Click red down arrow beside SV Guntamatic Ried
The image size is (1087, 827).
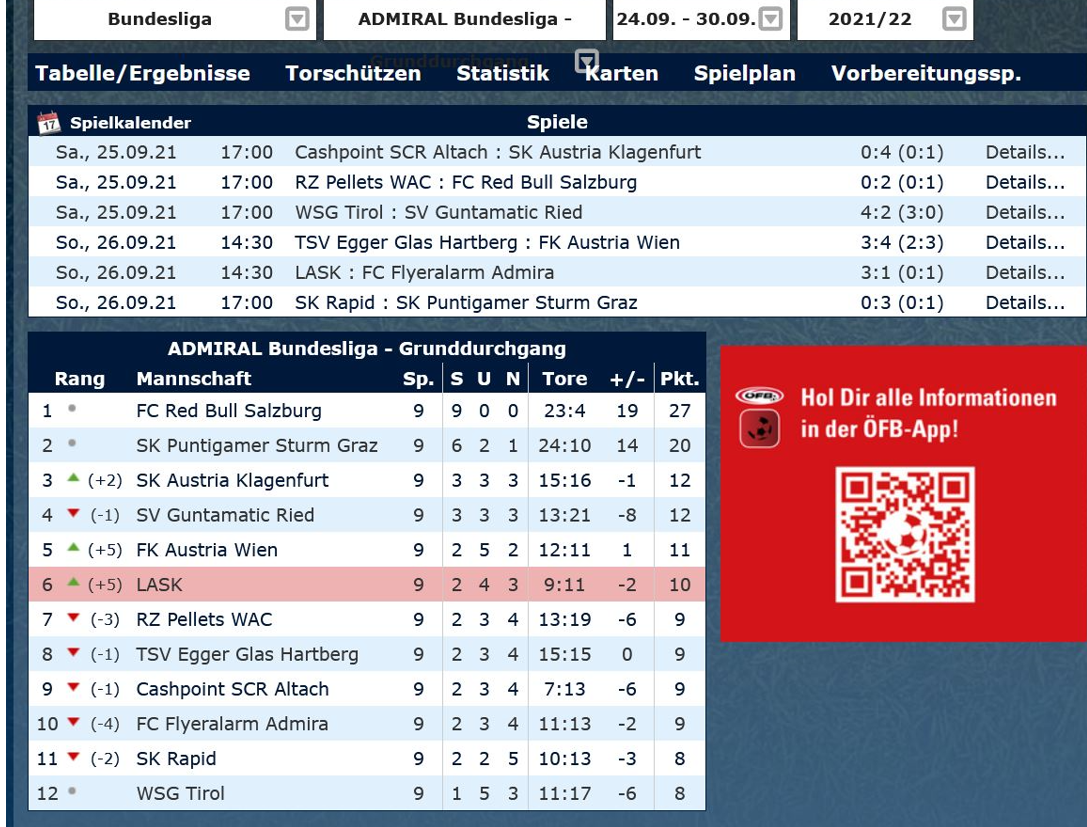73,513
